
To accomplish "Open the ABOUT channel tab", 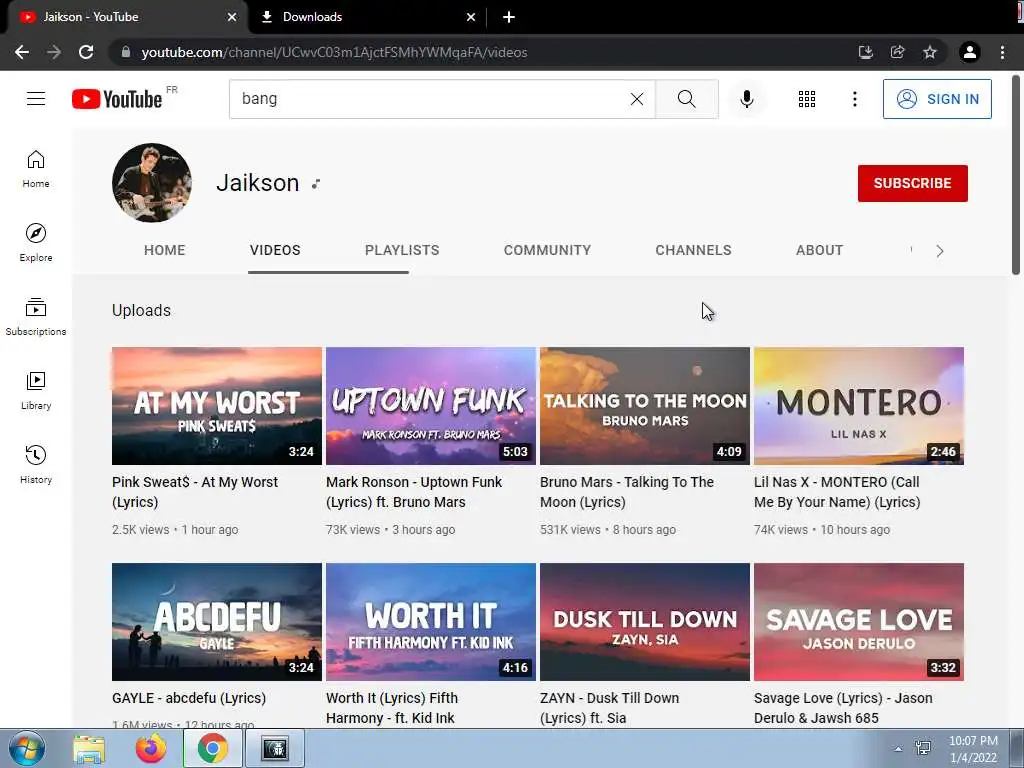I will 820,250.
